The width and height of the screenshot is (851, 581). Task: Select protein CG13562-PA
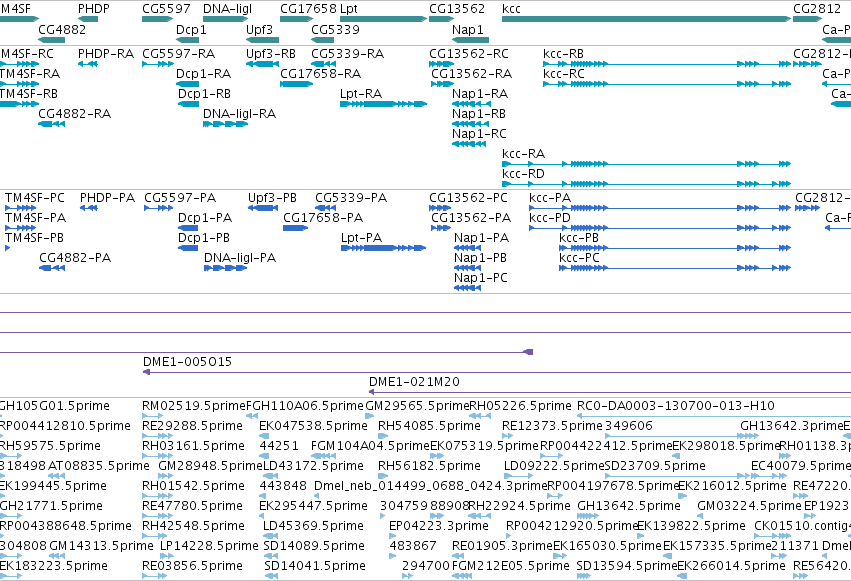tap(441, 228)
